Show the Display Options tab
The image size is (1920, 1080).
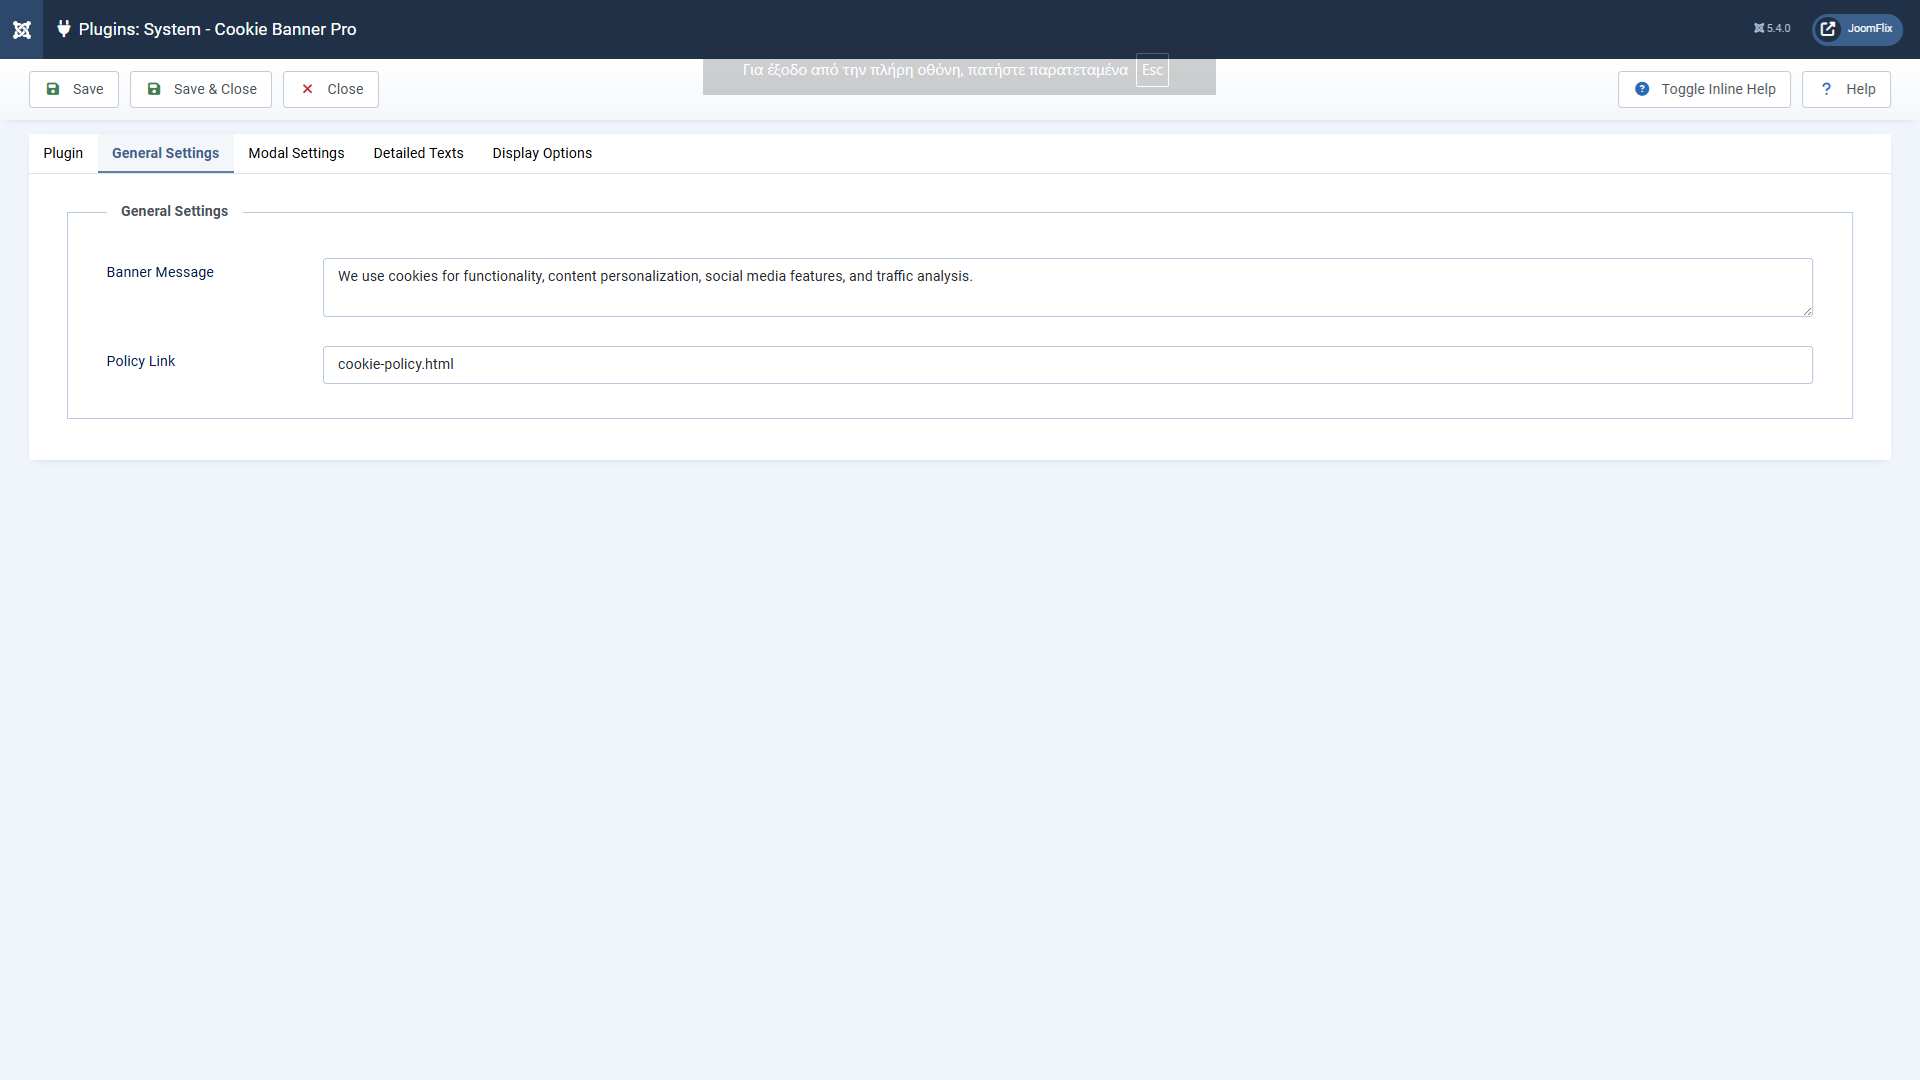[x=542, y=153]
